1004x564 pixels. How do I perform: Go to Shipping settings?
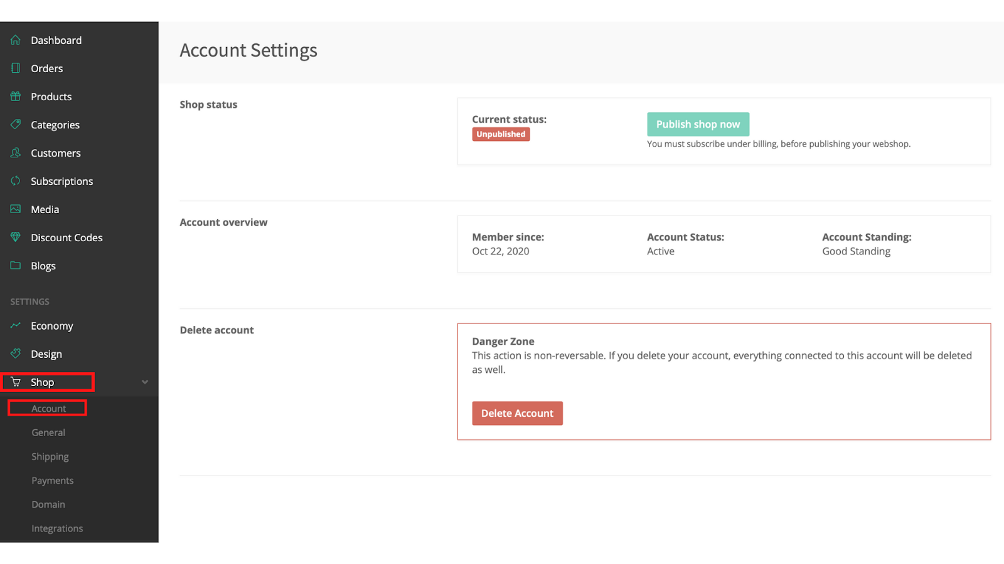[x=50, y=456]
